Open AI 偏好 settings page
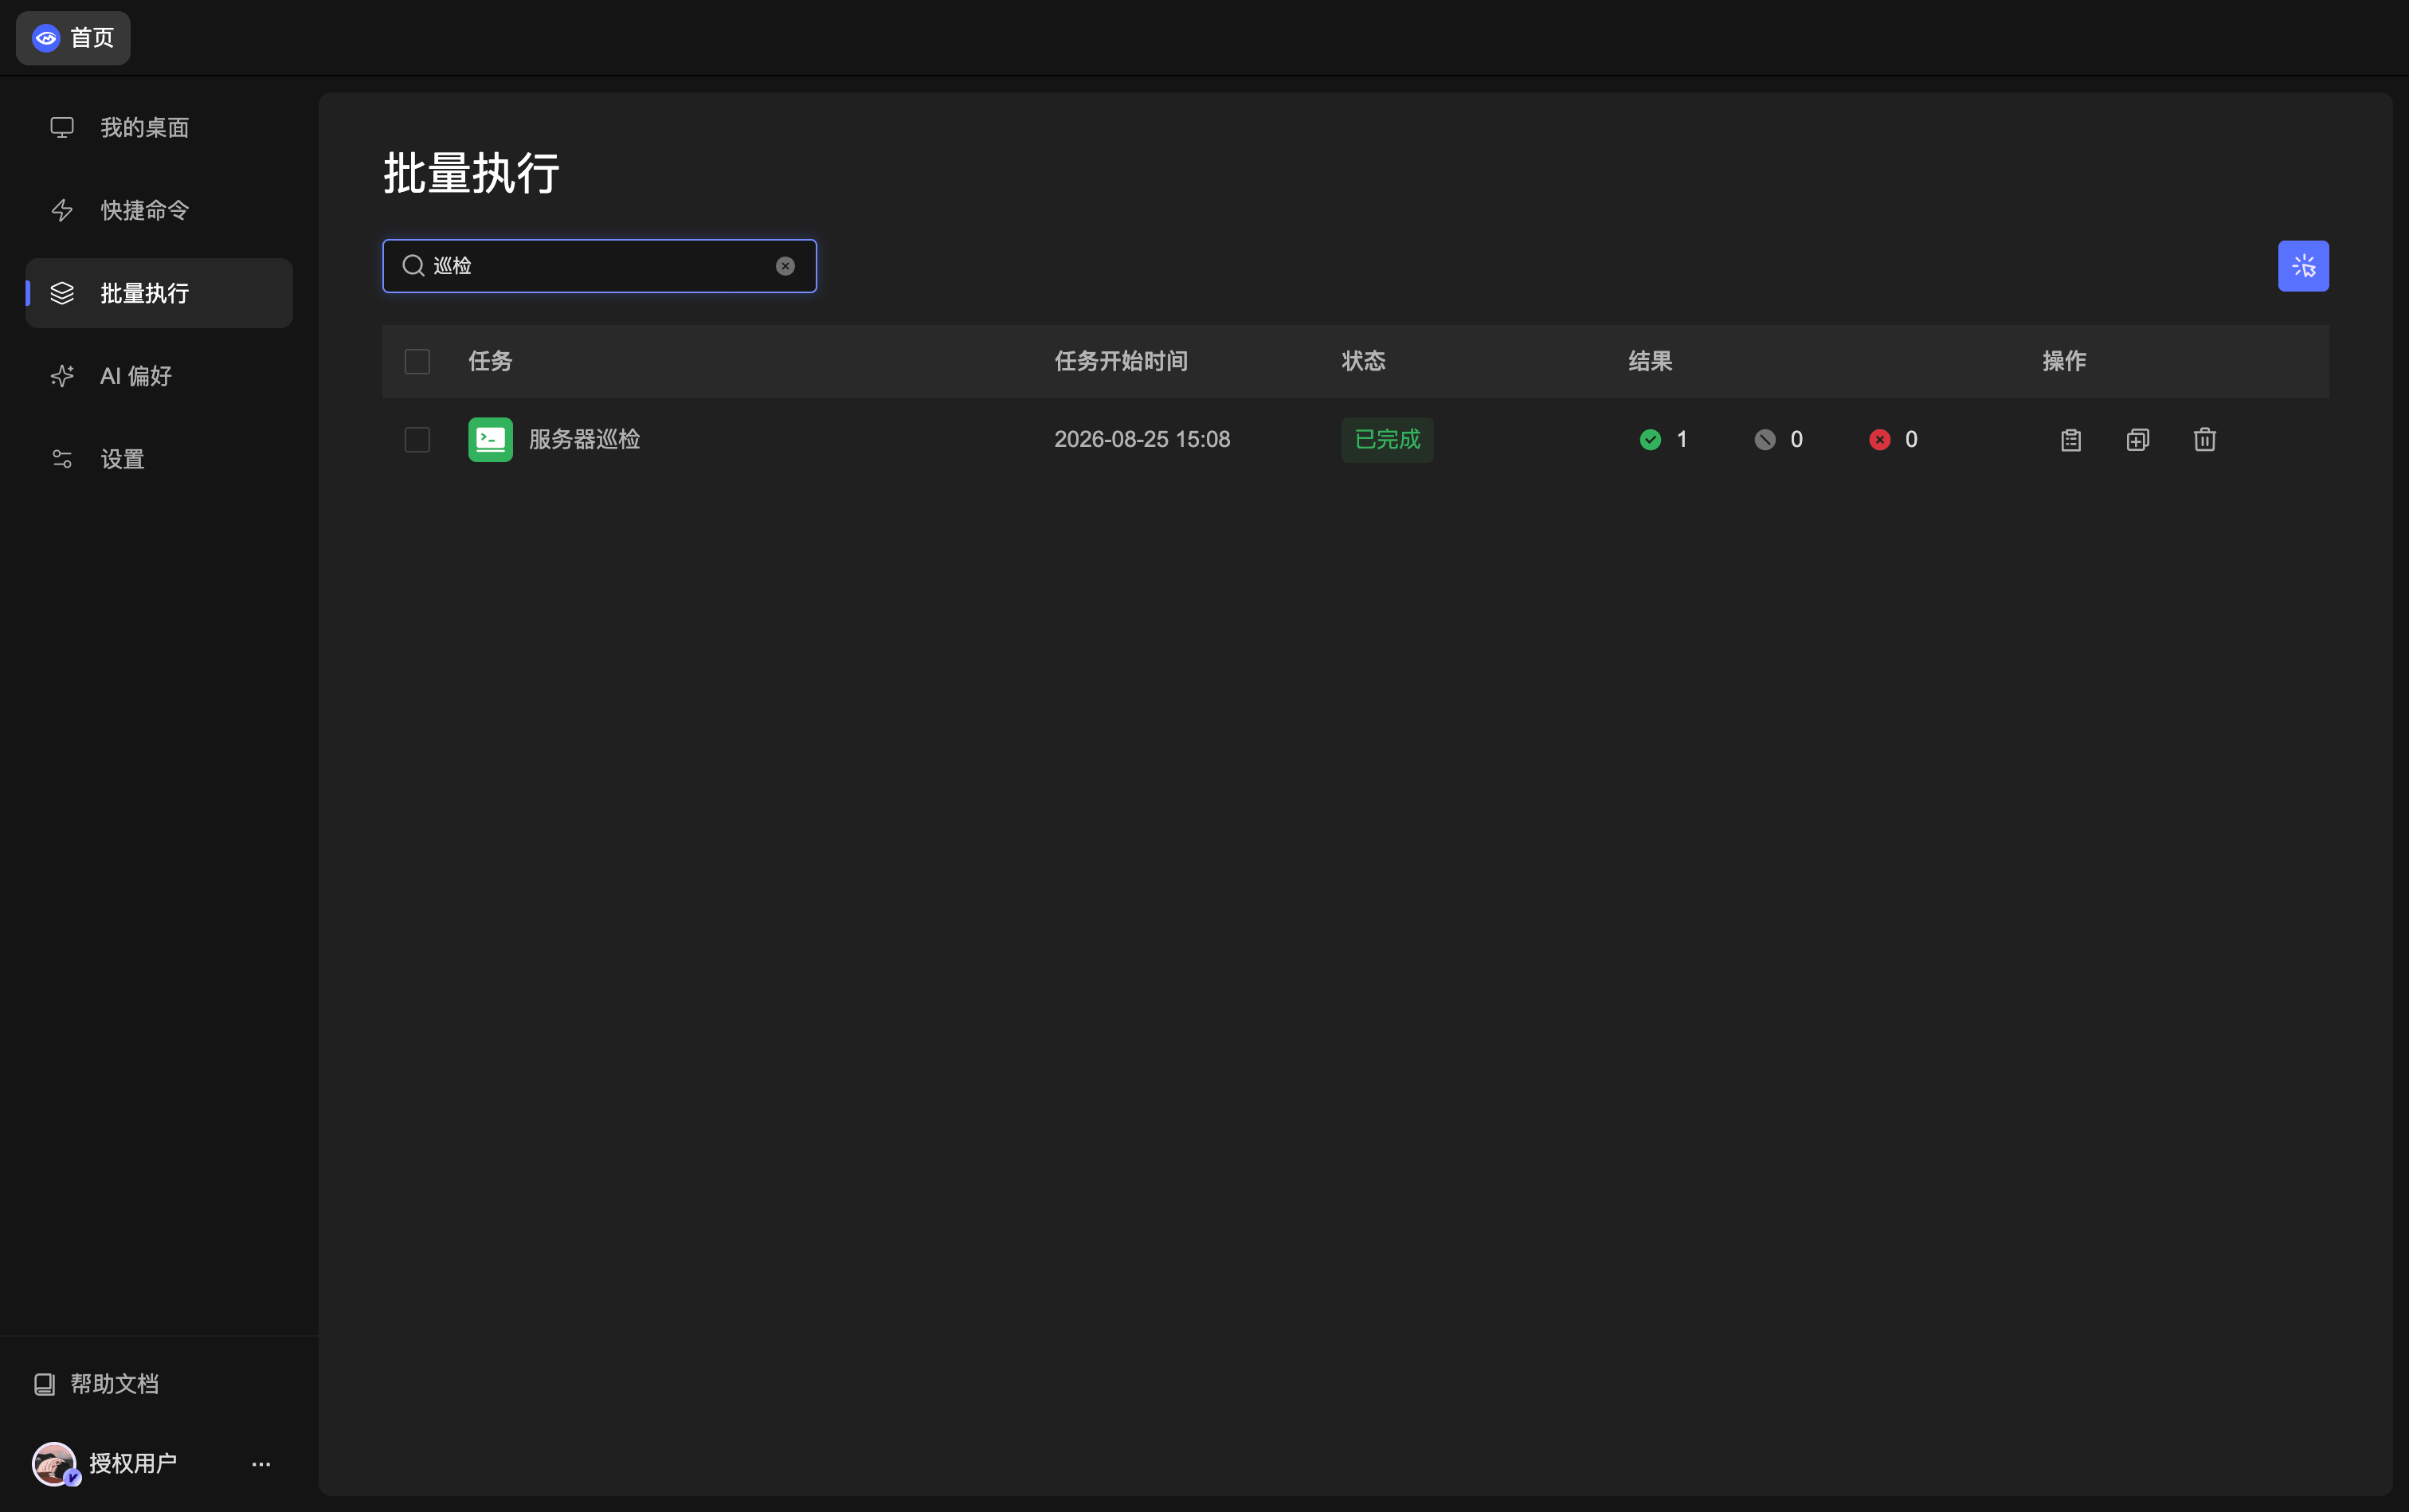Viewport: 2409px width, 1512px height. 159,376
